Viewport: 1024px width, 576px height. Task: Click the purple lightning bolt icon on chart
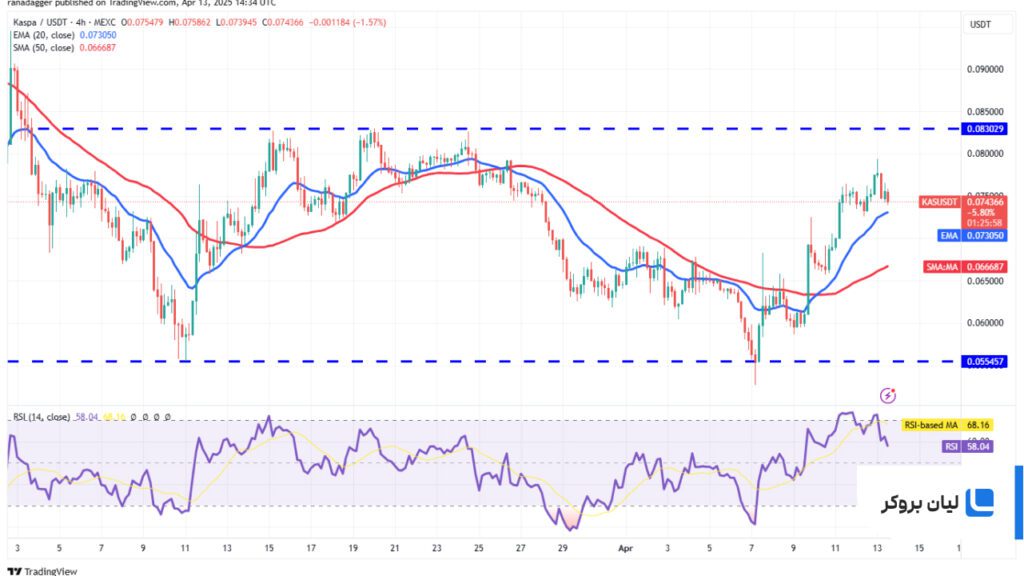tap(888, 394)
